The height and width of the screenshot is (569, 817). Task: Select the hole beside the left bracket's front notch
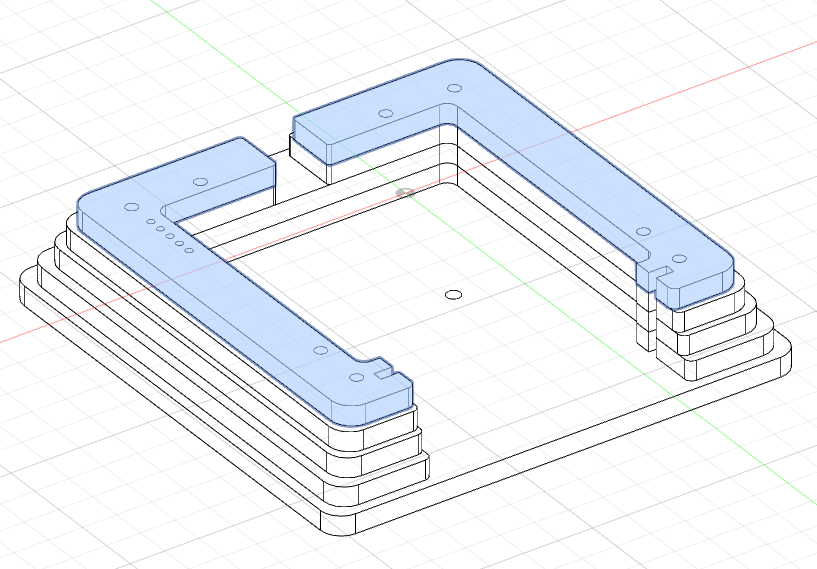coord(355,378)
